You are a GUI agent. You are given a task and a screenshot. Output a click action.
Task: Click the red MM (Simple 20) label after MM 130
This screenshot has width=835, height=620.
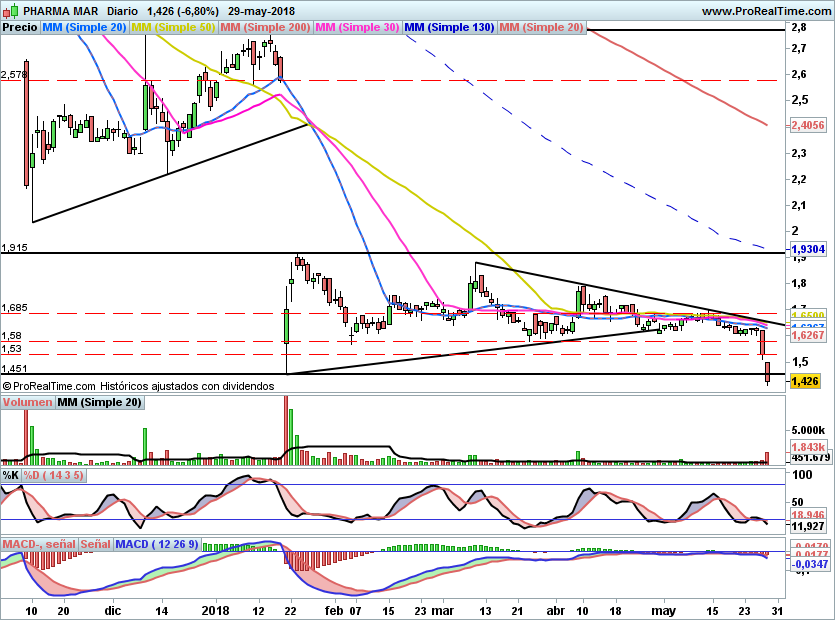541,27
